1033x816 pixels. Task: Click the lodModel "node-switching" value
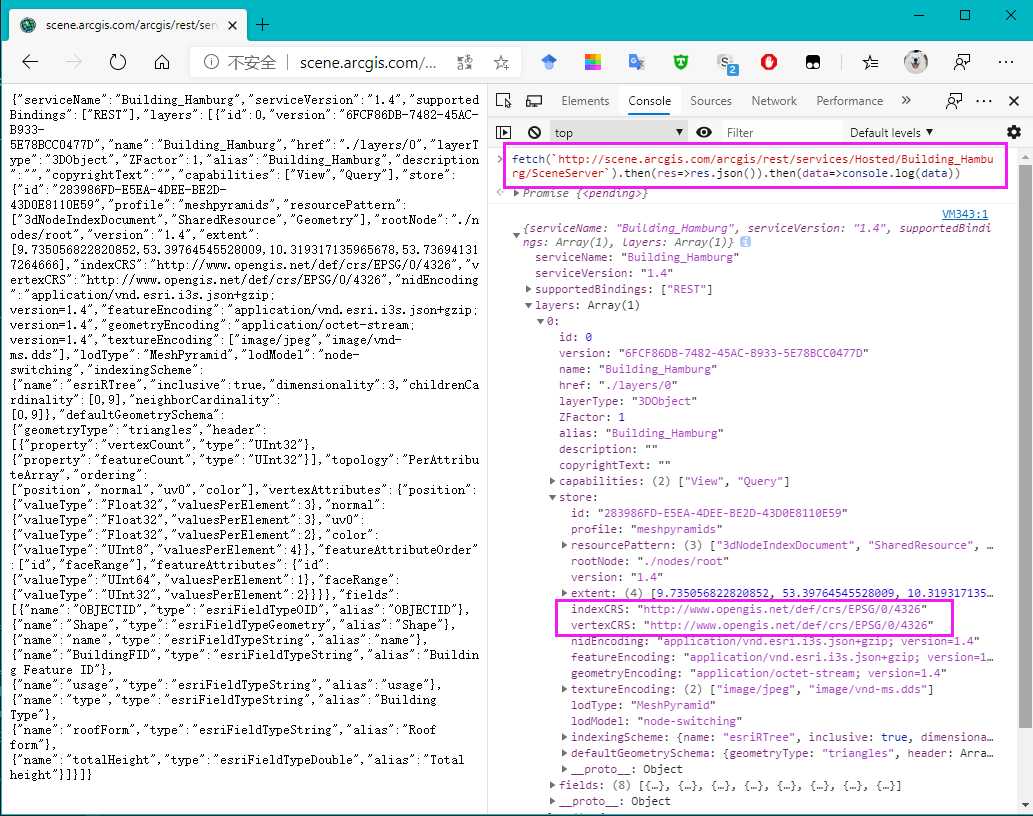tap(690, 721)
